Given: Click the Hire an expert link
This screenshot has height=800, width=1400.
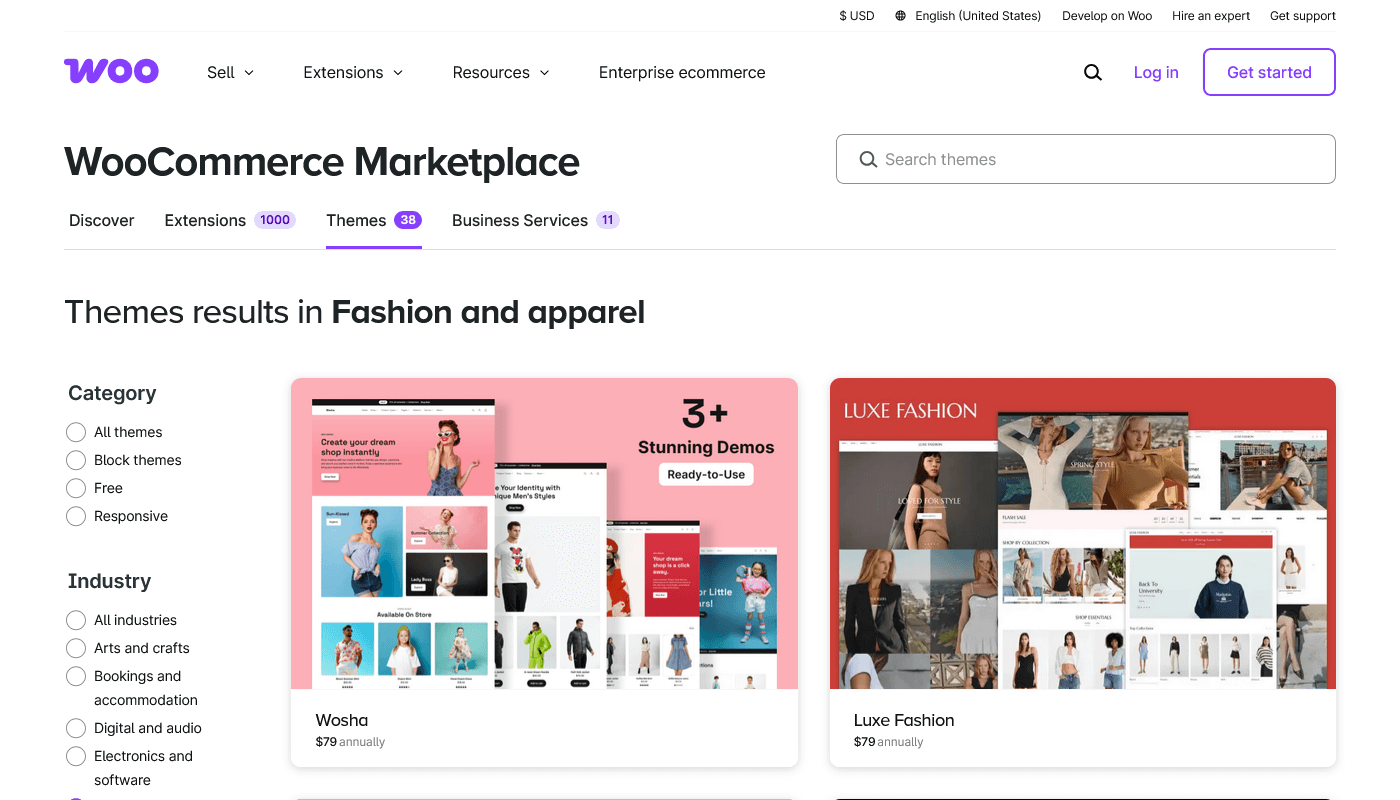Looking at the screenshot, I should 1211,16.
